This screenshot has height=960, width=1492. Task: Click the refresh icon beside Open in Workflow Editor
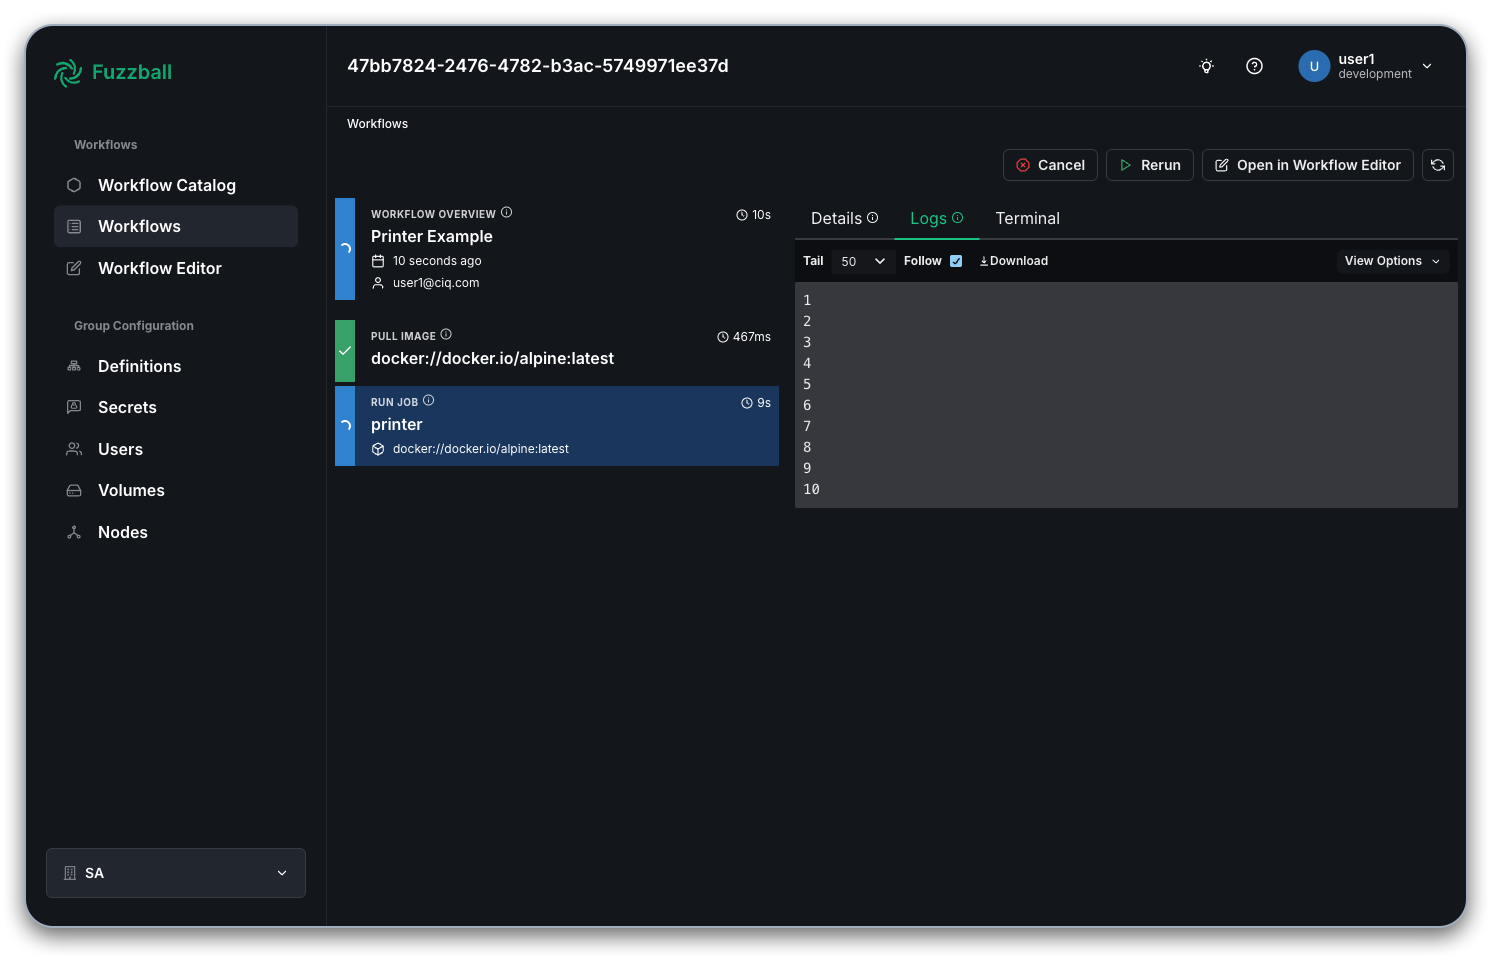pos(1438,165)
